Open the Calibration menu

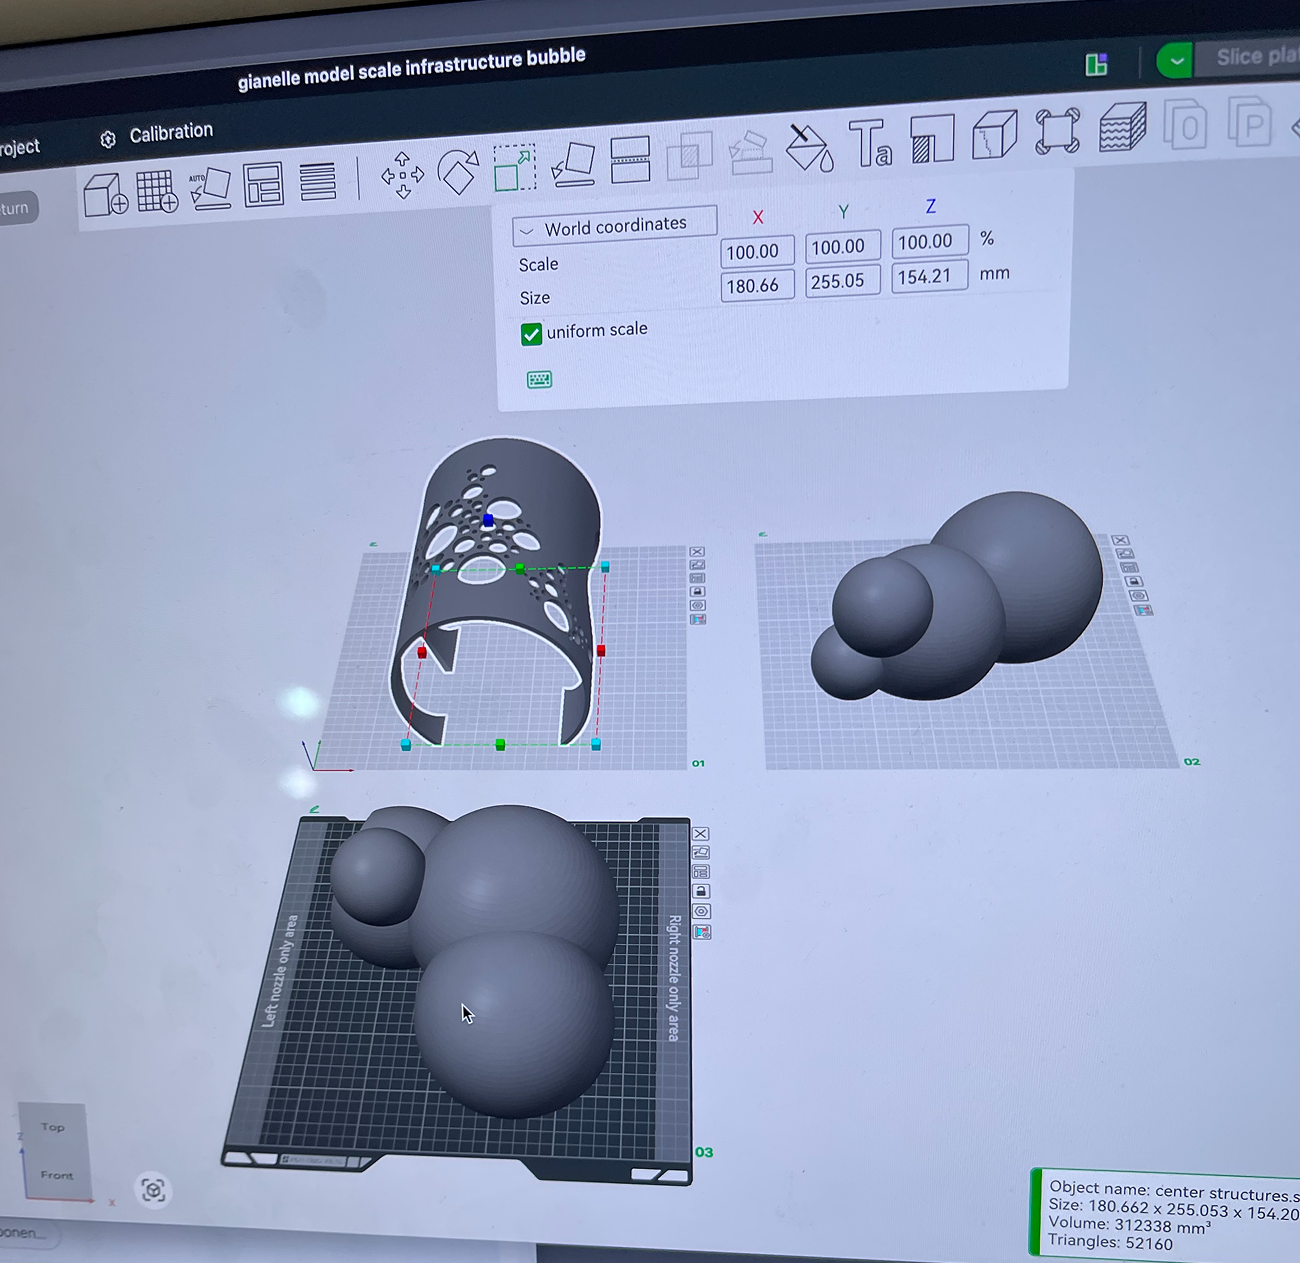(x=157, y=134)
